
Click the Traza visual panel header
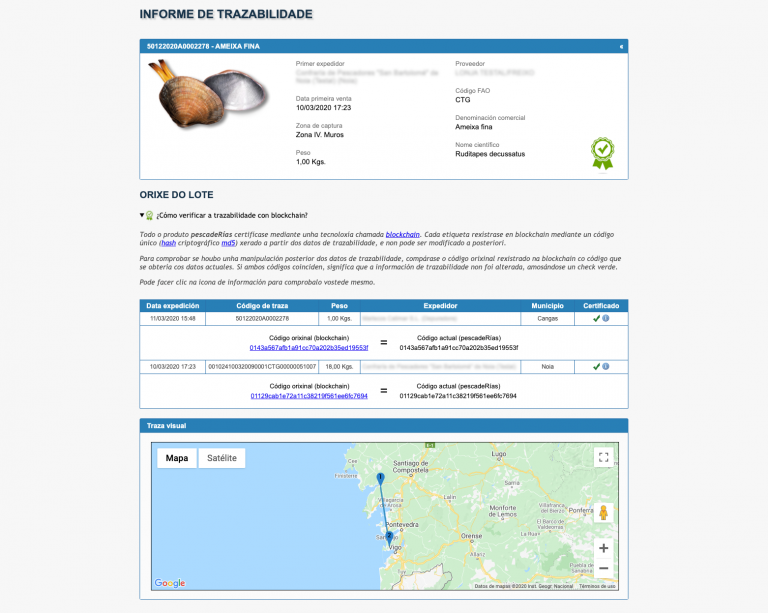384,425
